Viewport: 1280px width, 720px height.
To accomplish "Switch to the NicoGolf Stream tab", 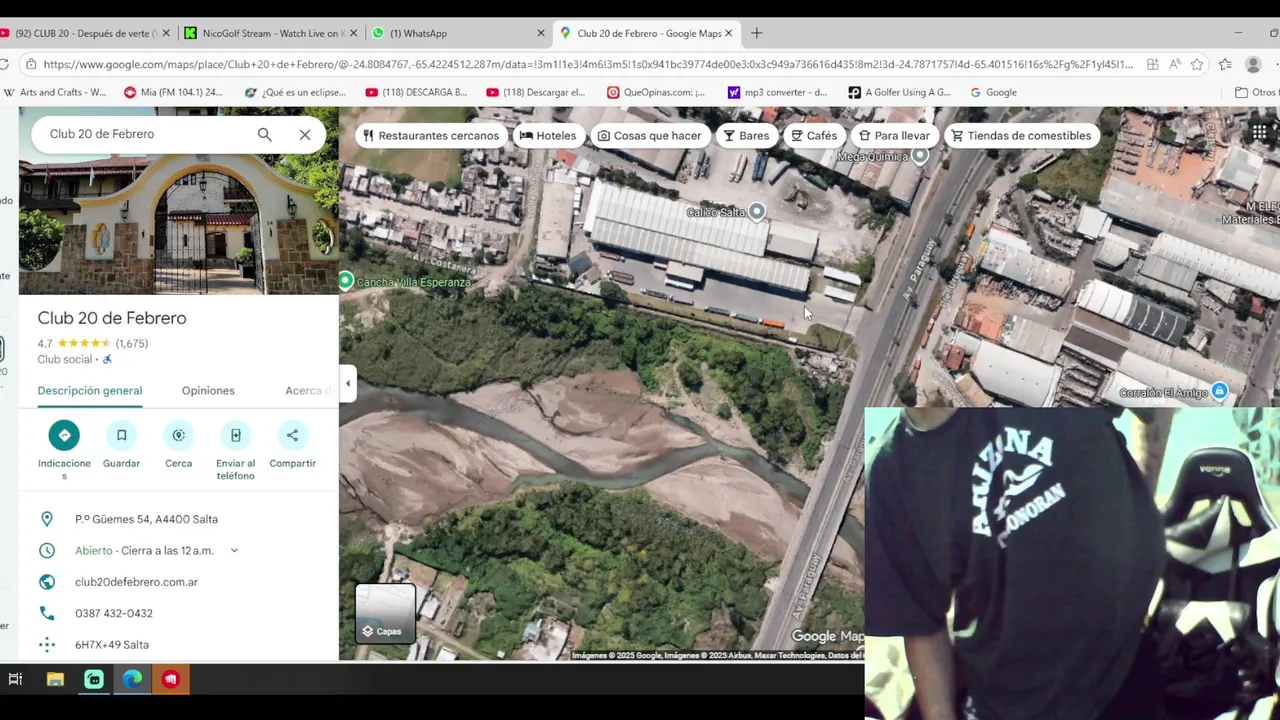I will (x=271, y=33).
